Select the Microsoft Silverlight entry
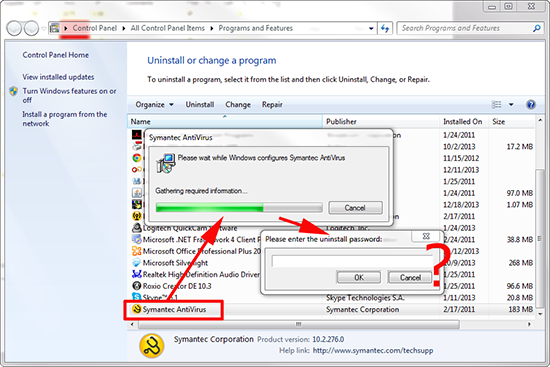The width and height of the screenshot is (550, 367). pyautogui.click(x=175, y=262)
